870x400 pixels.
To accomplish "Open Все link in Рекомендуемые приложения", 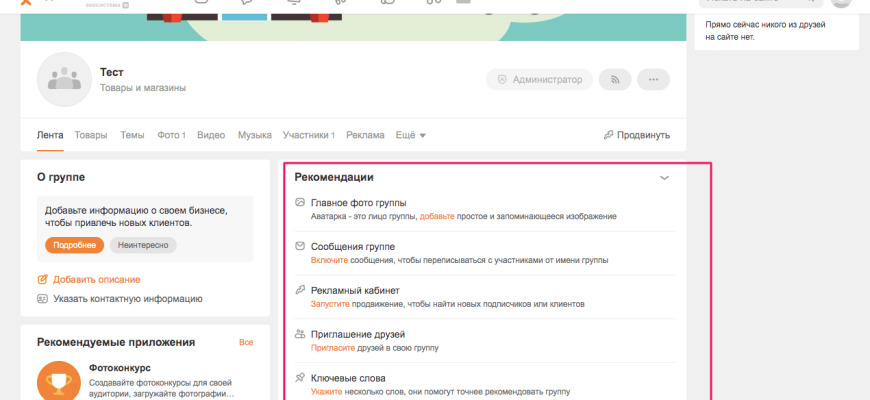I will 246,342.
